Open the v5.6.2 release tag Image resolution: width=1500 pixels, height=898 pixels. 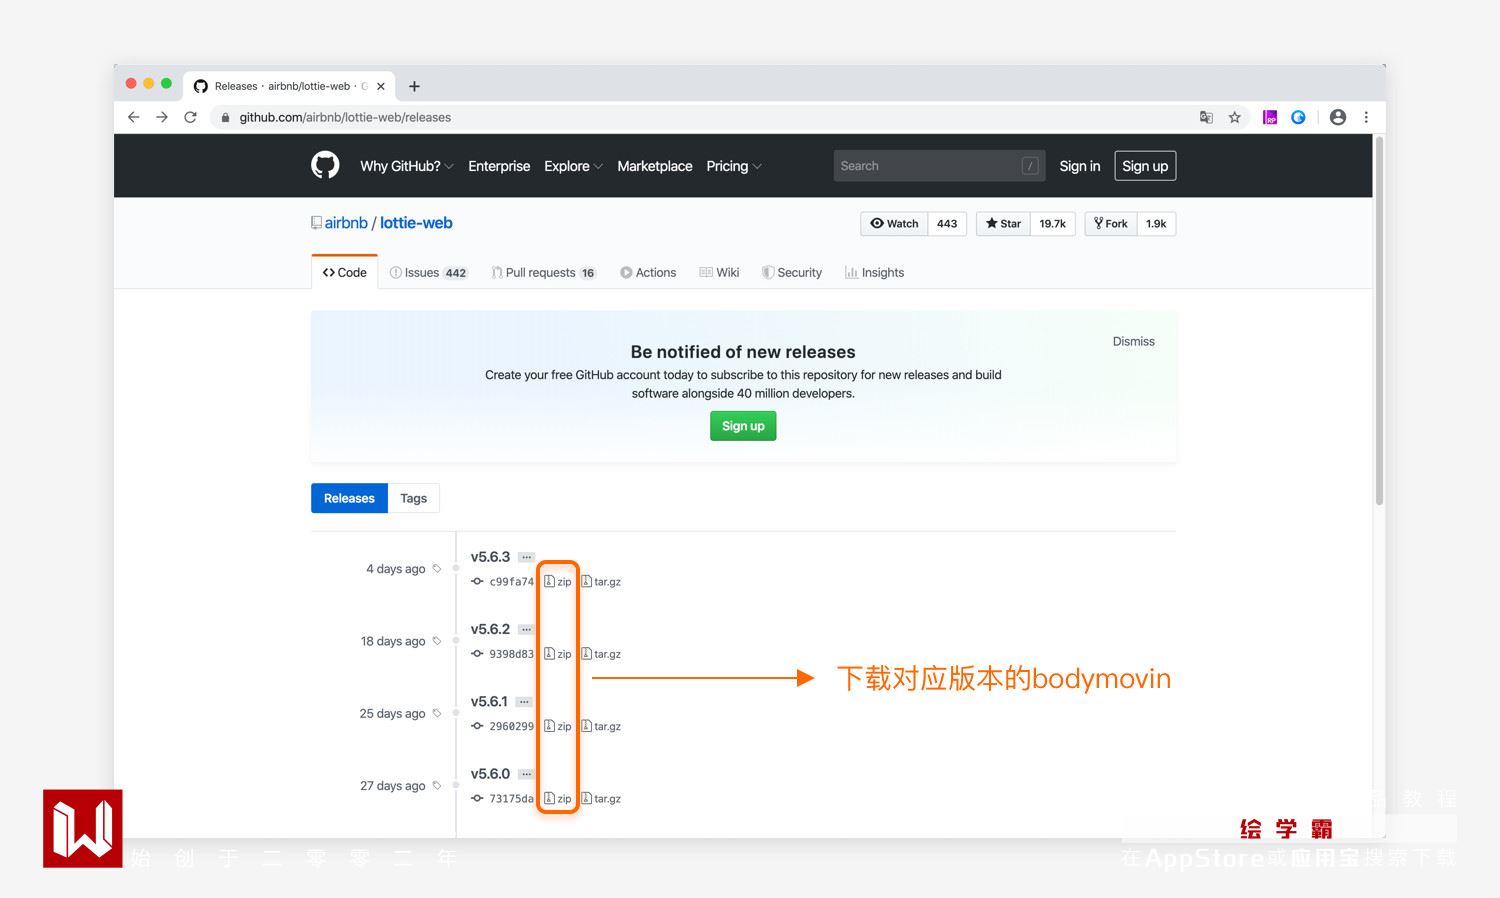(x=490, y=629)
